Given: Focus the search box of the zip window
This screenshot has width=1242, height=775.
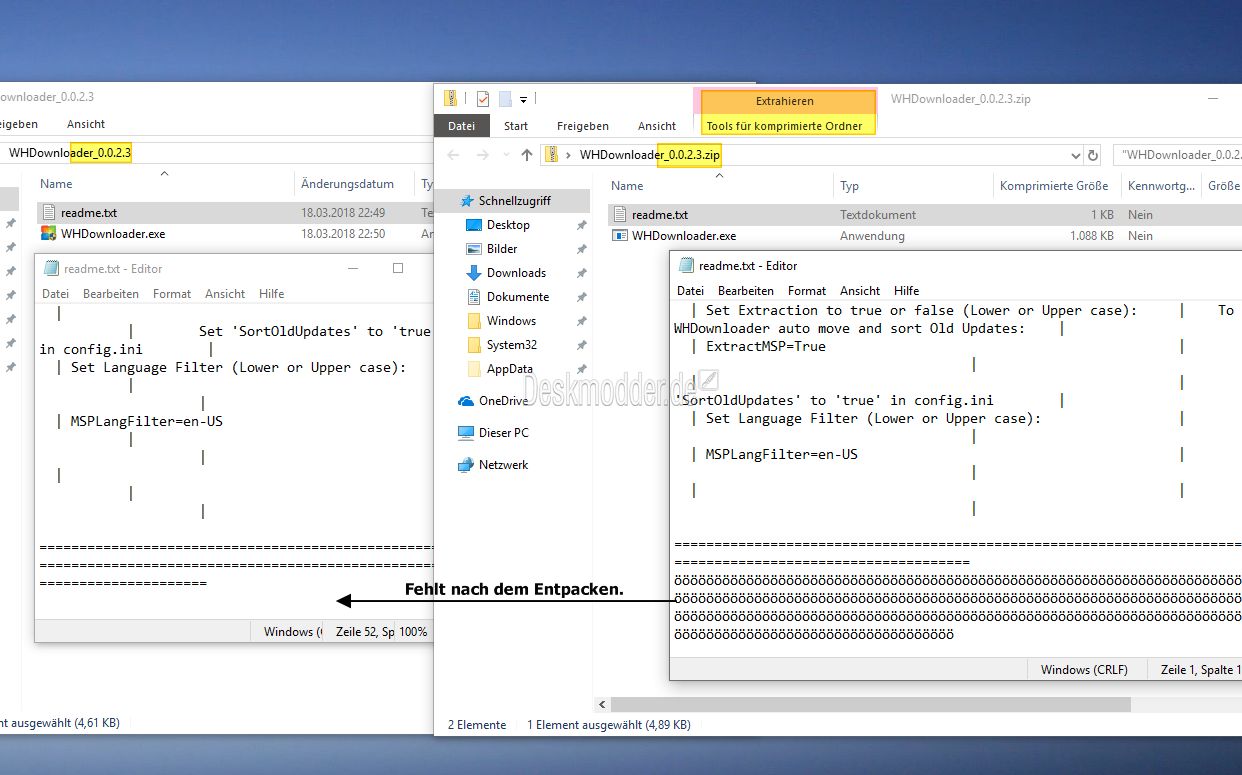Looking at the screenshot, I should 1178,155.
